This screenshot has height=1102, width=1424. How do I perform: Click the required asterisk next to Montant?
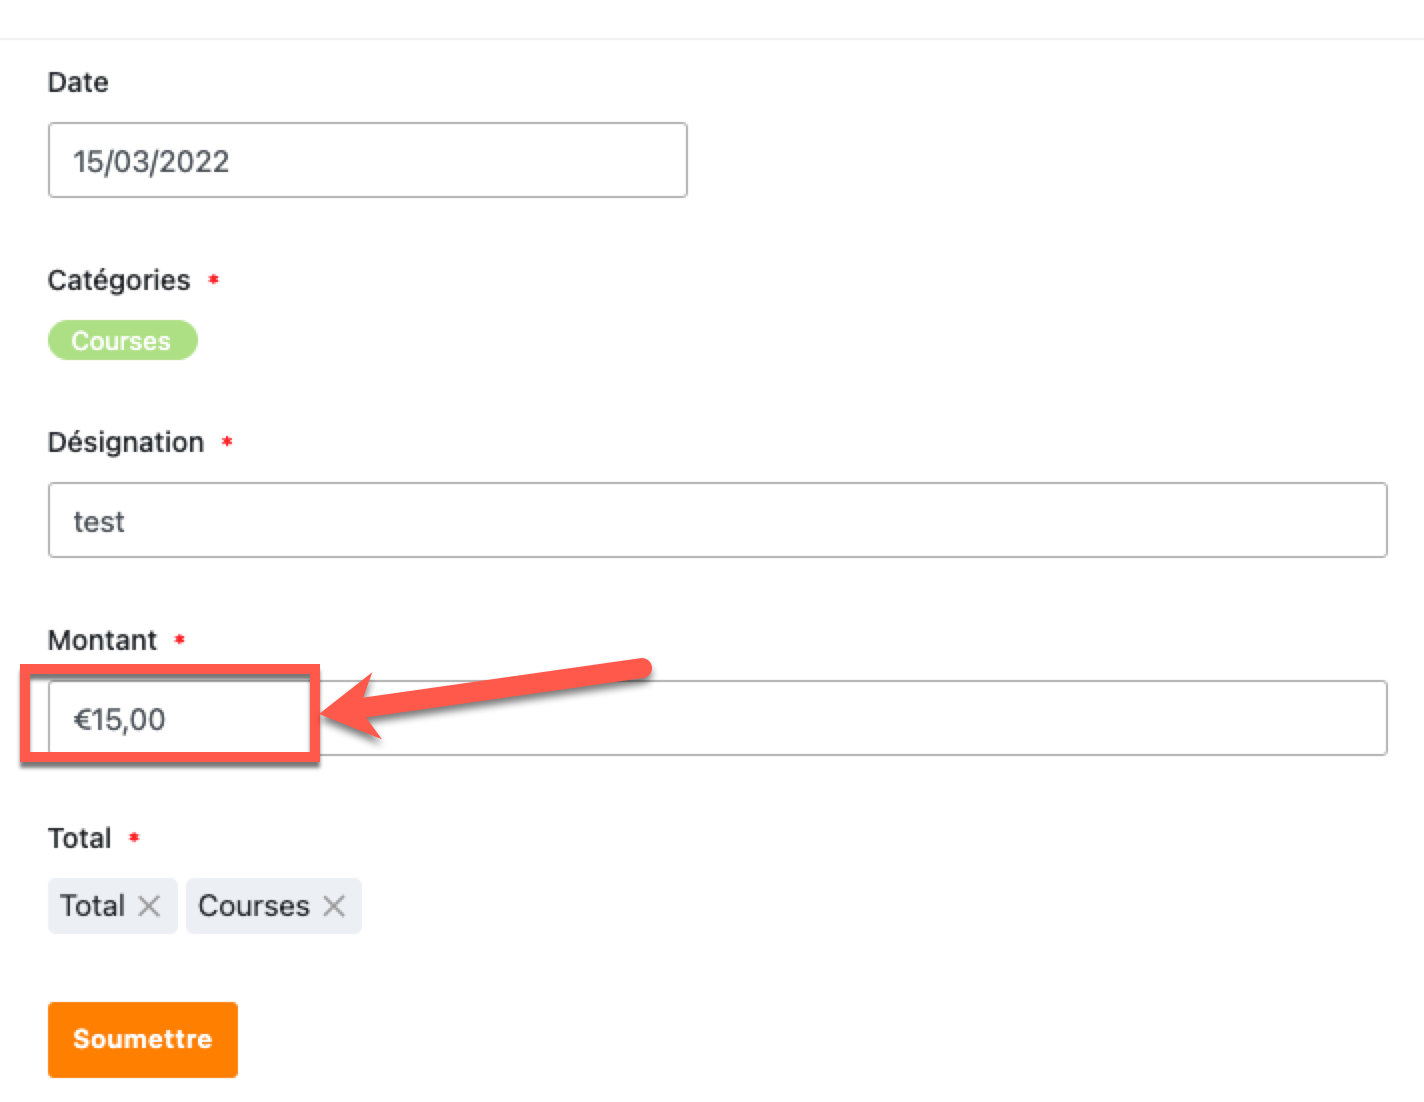(x=180, y=640)
